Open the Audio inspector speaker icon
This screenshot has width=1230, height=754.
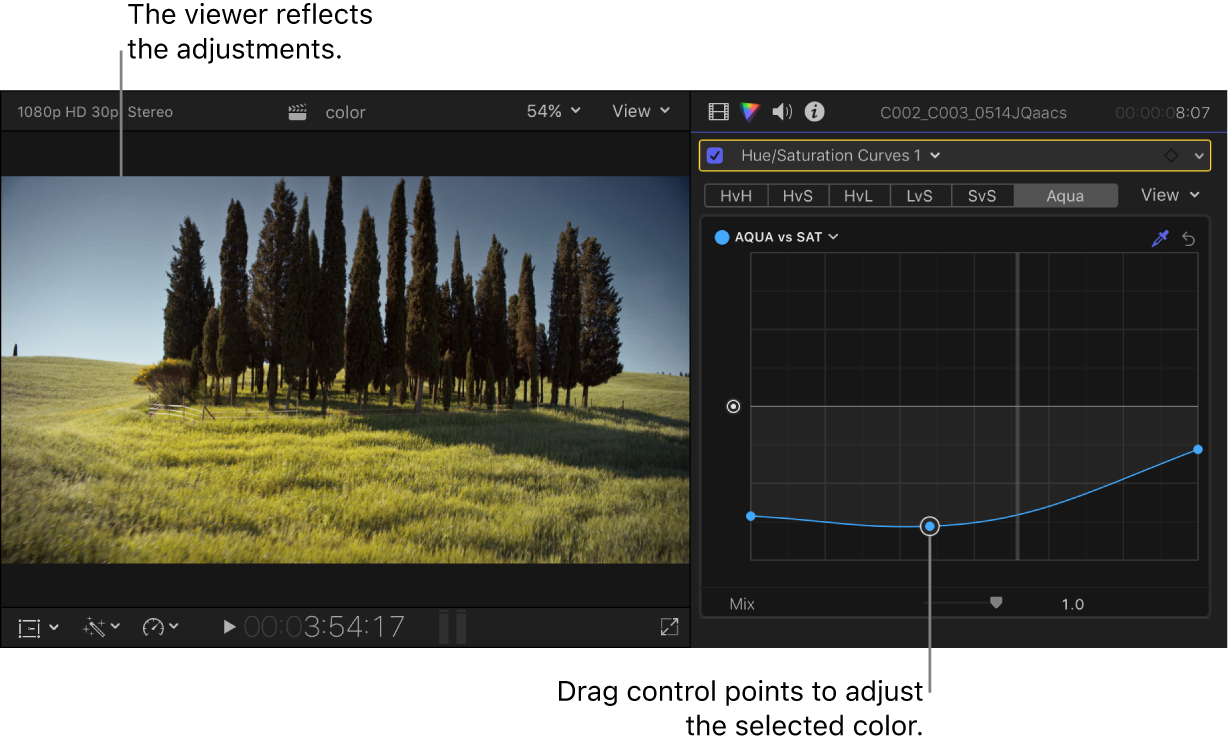pyautogui.click(x=782, y=111)
